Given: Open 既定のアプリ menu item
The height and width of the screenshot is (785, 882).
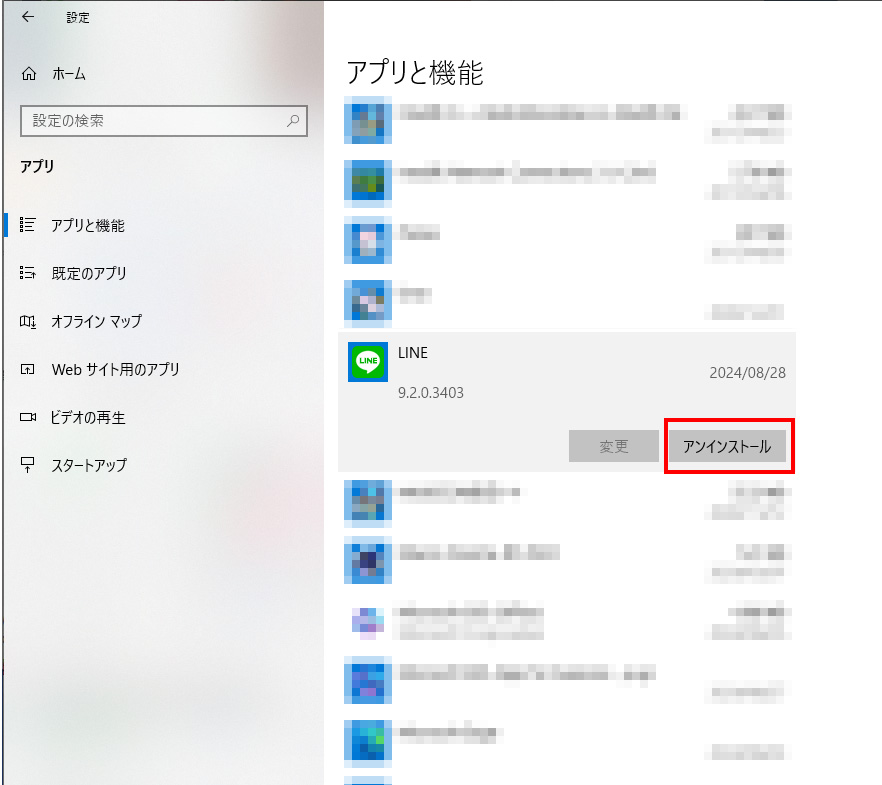Looking at the screenshot, I should coord(89,273).
